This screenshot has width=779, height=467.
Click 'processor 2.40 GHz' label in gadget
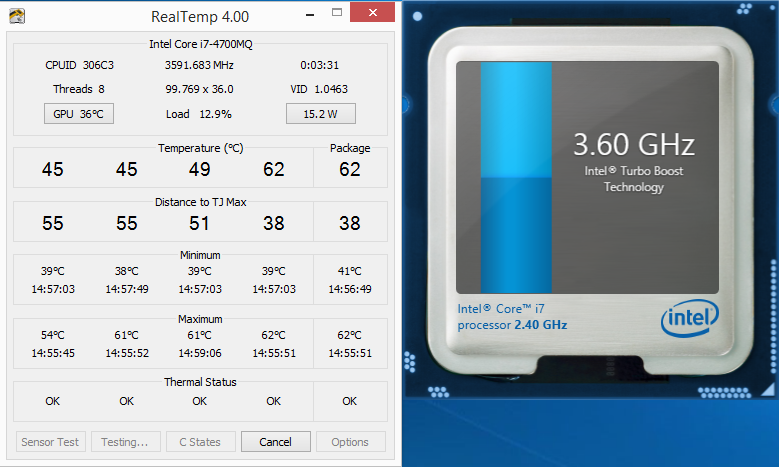pos(512,325)
